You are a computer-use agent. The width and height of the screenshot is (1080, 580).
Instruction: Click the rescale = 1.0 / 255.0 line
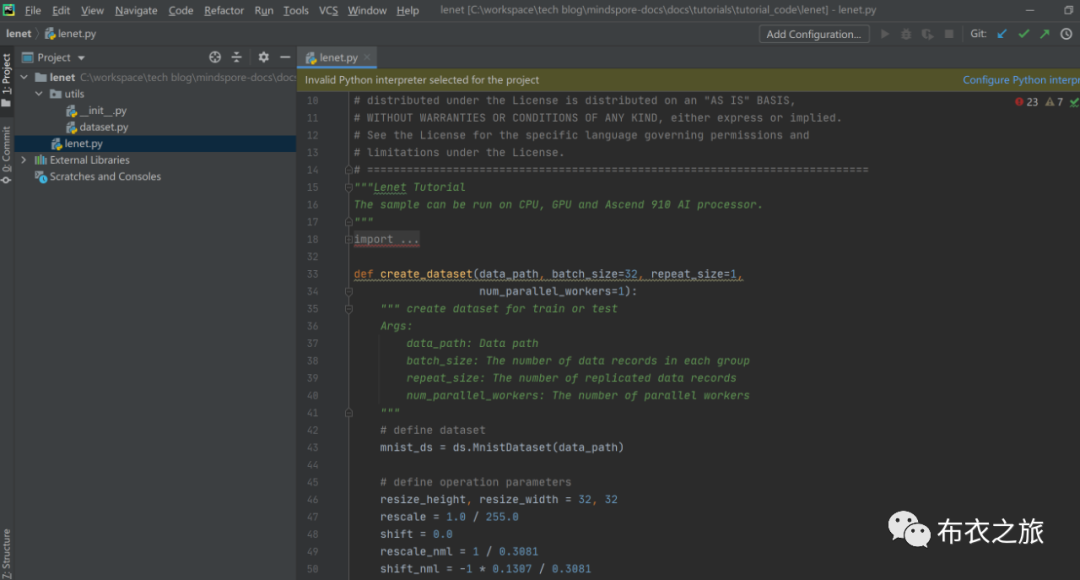pyautogui.click(x=449, y=517)
